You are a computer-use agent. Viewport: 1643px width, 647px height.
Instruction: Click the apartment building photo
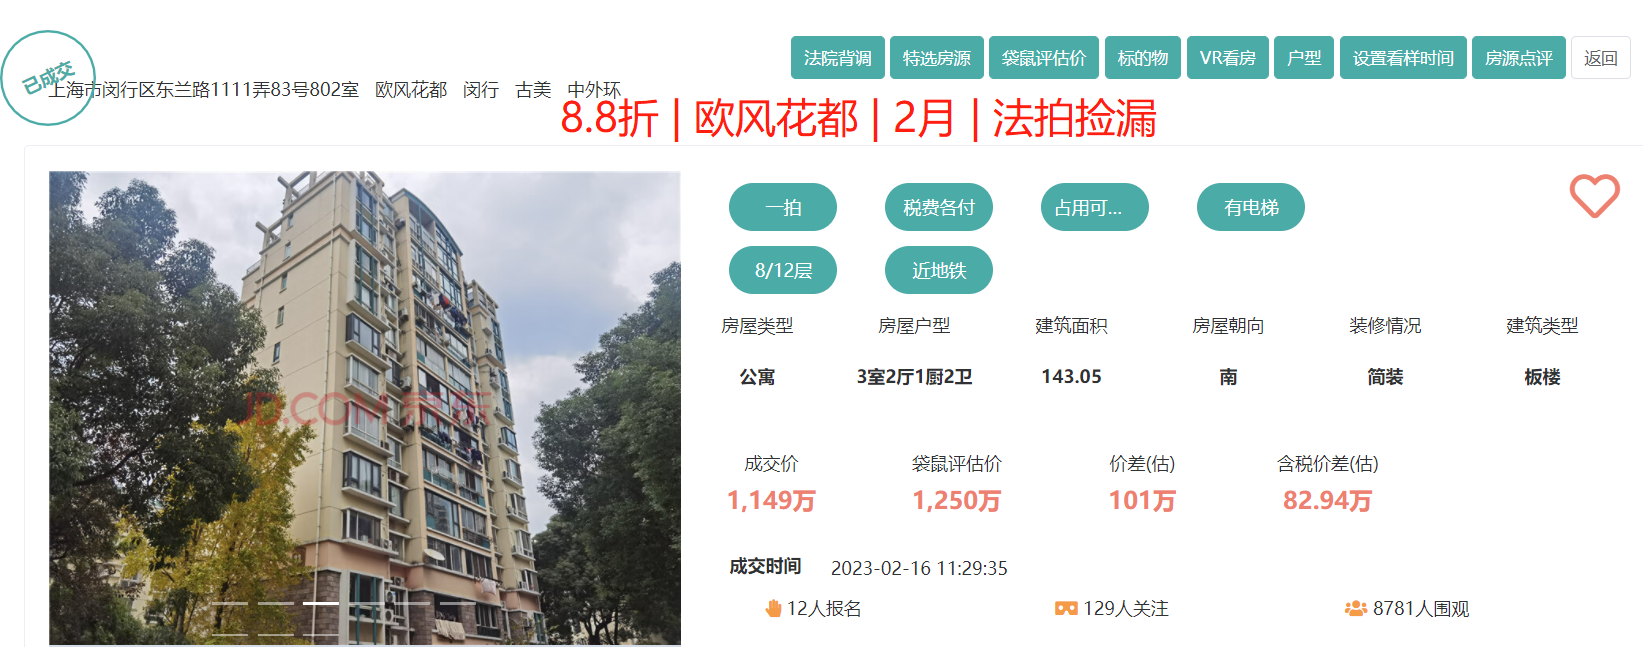pos(365,400)
